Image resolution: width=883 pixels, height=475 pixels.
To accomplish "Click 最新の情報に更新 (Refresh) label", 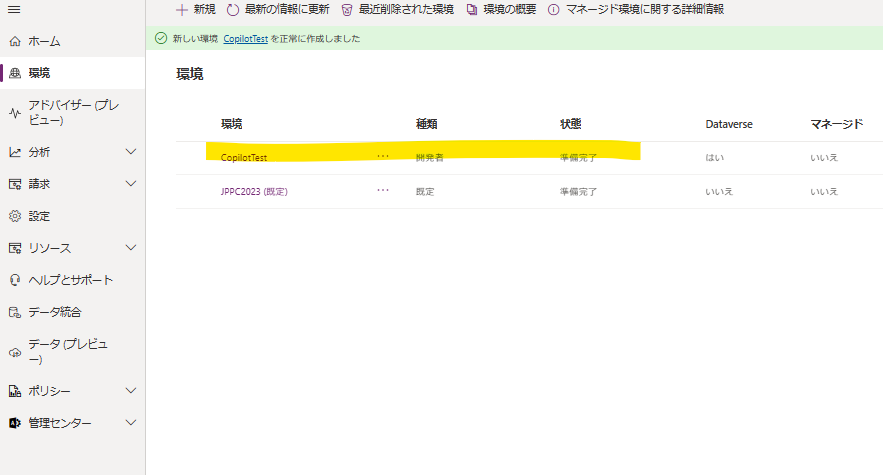I will pyautogui.click(x=287, y=10).
